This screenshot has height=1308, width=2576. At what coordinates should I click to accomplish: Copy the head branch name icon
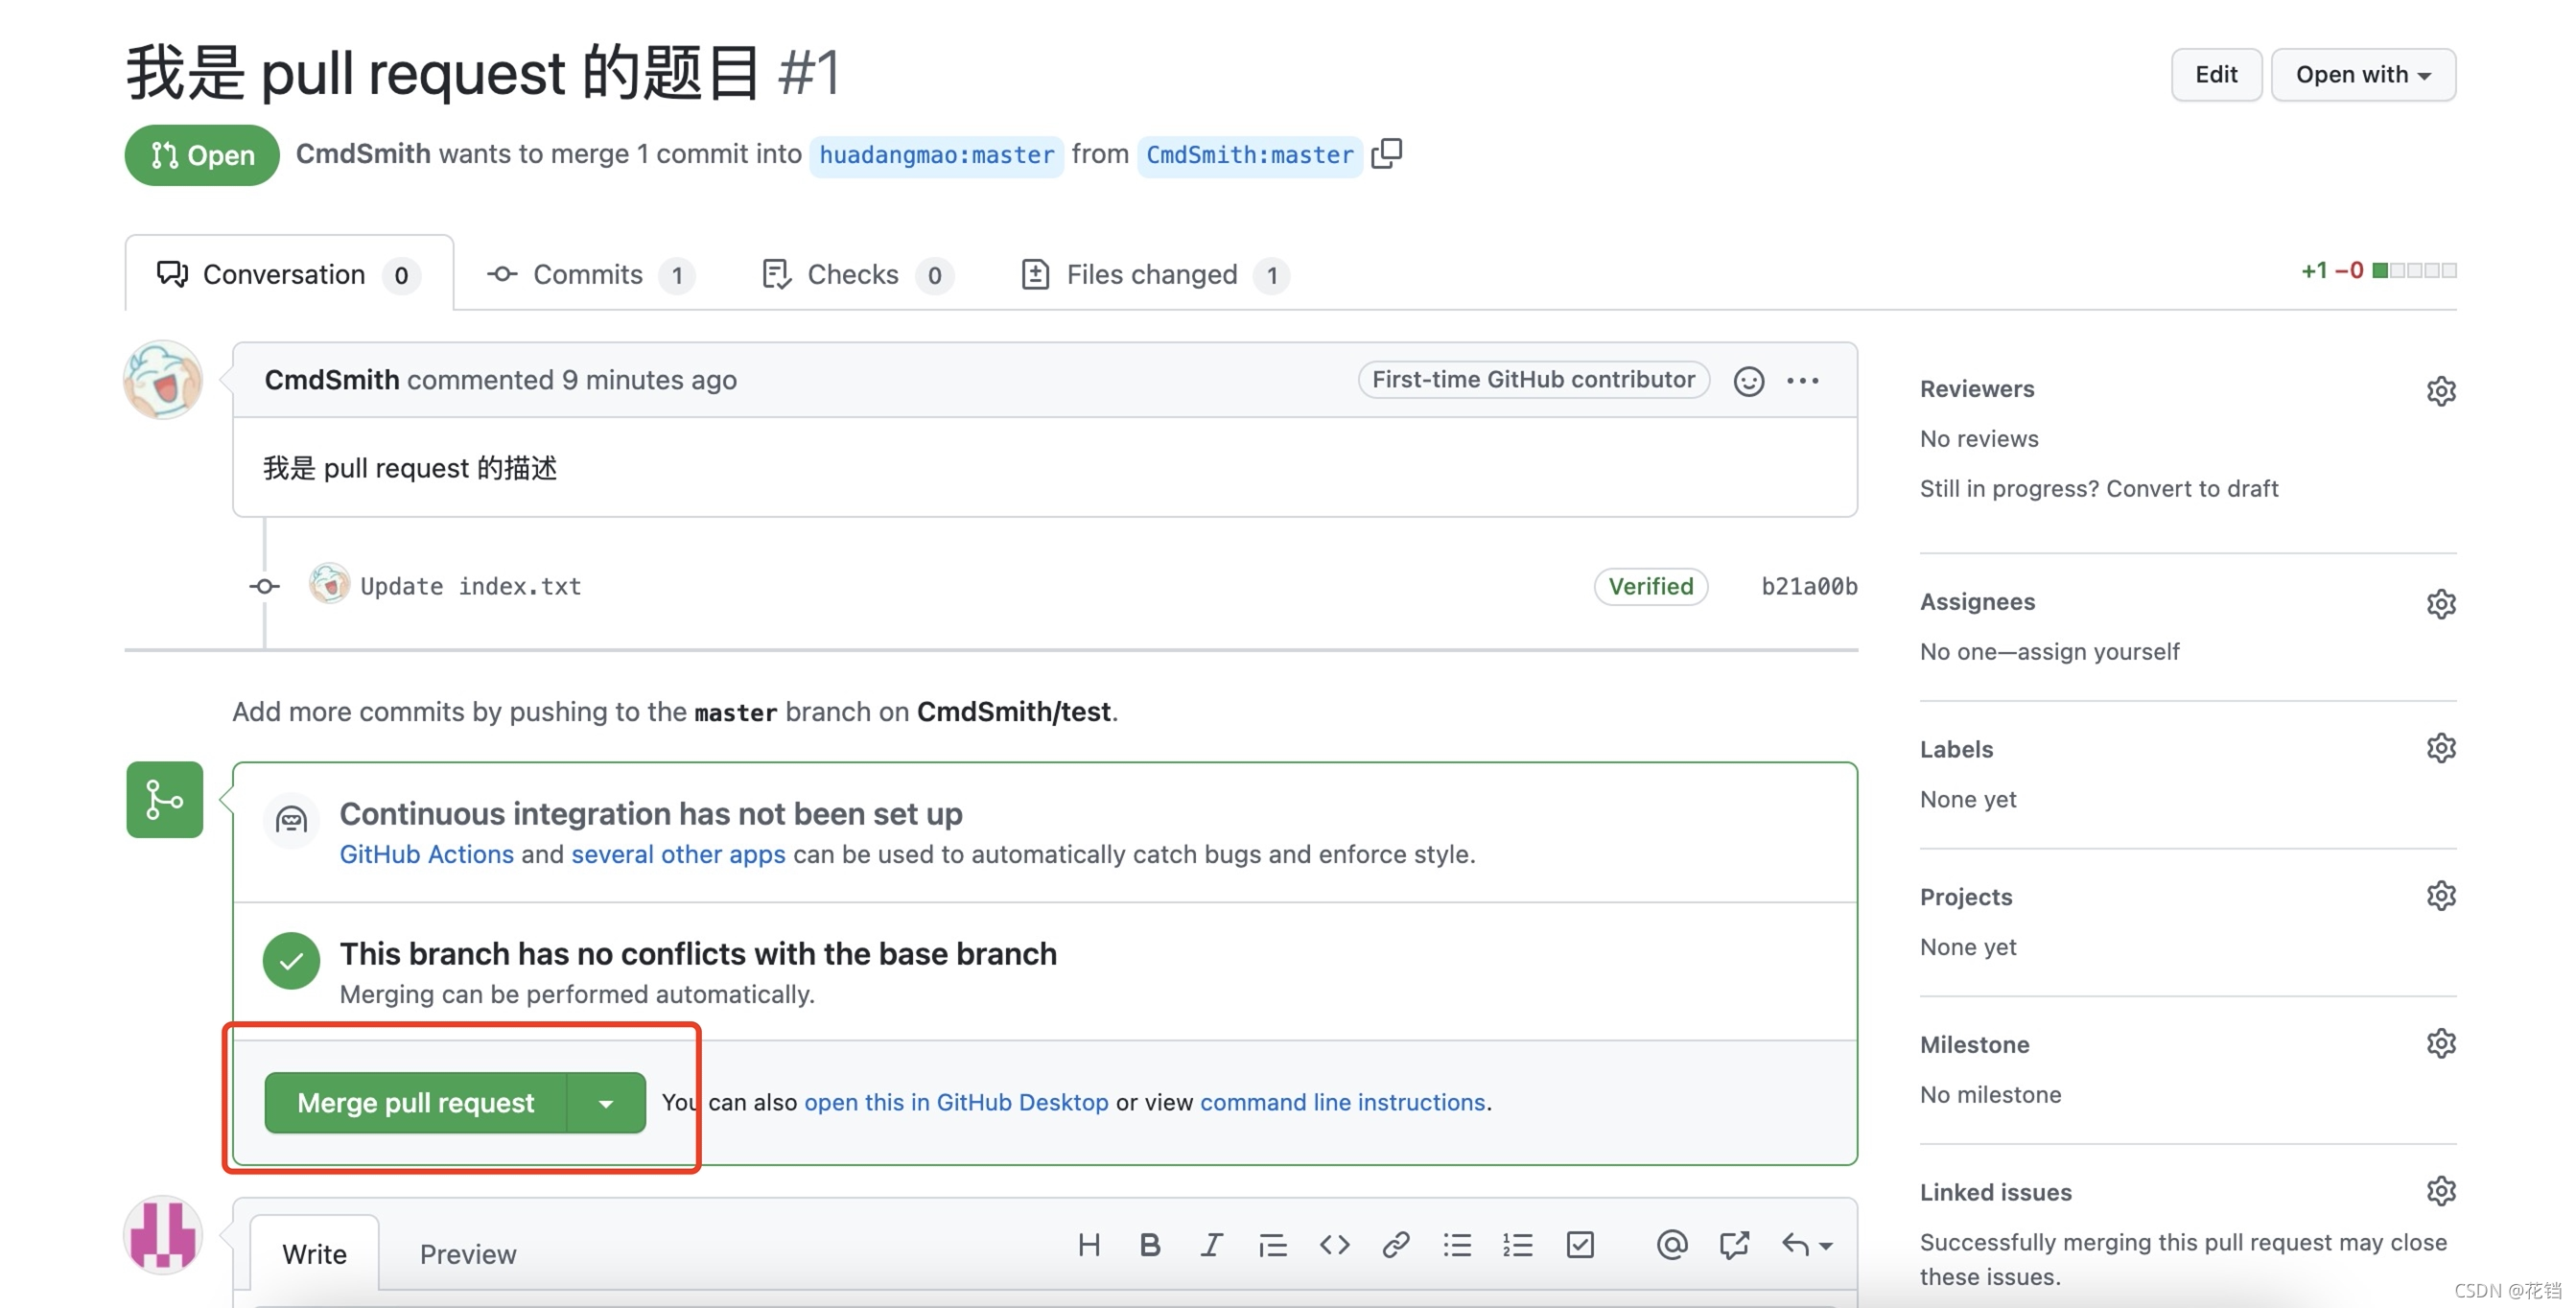click(1386, 154)
